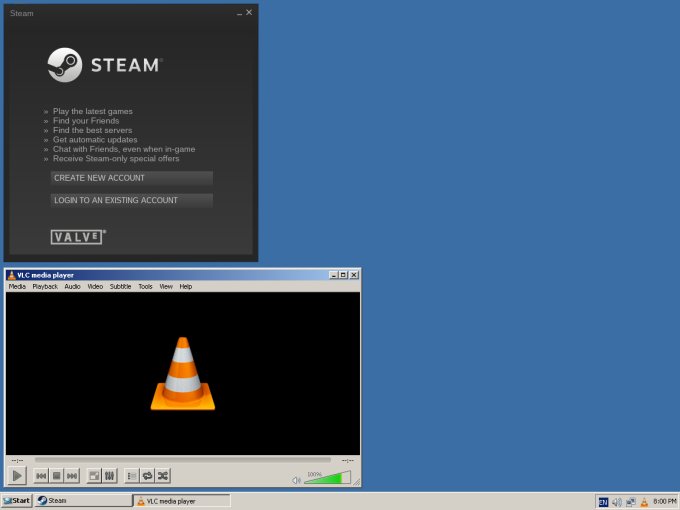Toggle fullscreen video in VLC
The width and height of the screenshot is (680, 510).
click(94, 476)
